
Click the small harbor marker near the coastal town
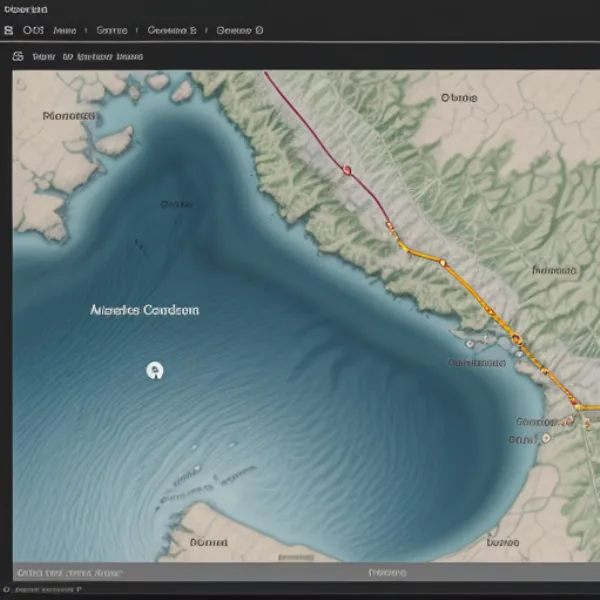(467, 343)
